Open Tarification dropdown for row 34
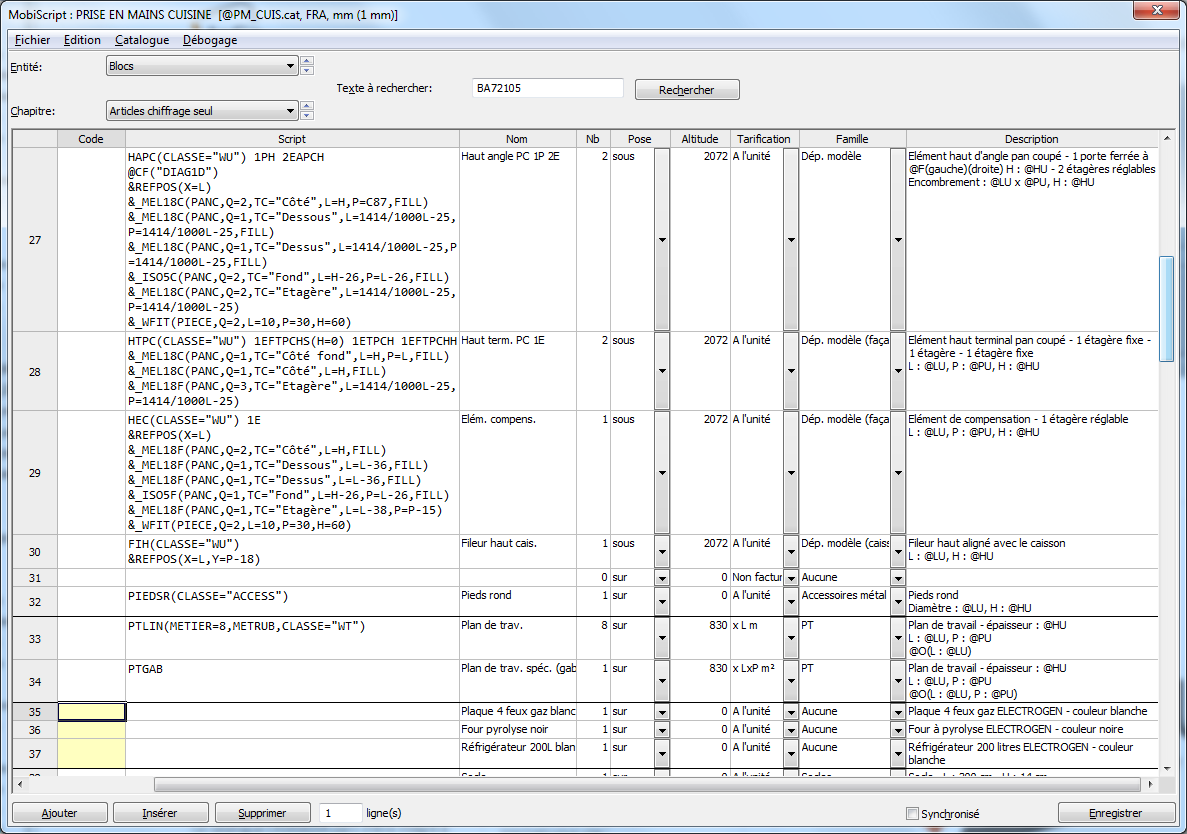This screenshot has height=834, width=1187. click(x=791, y=681)
